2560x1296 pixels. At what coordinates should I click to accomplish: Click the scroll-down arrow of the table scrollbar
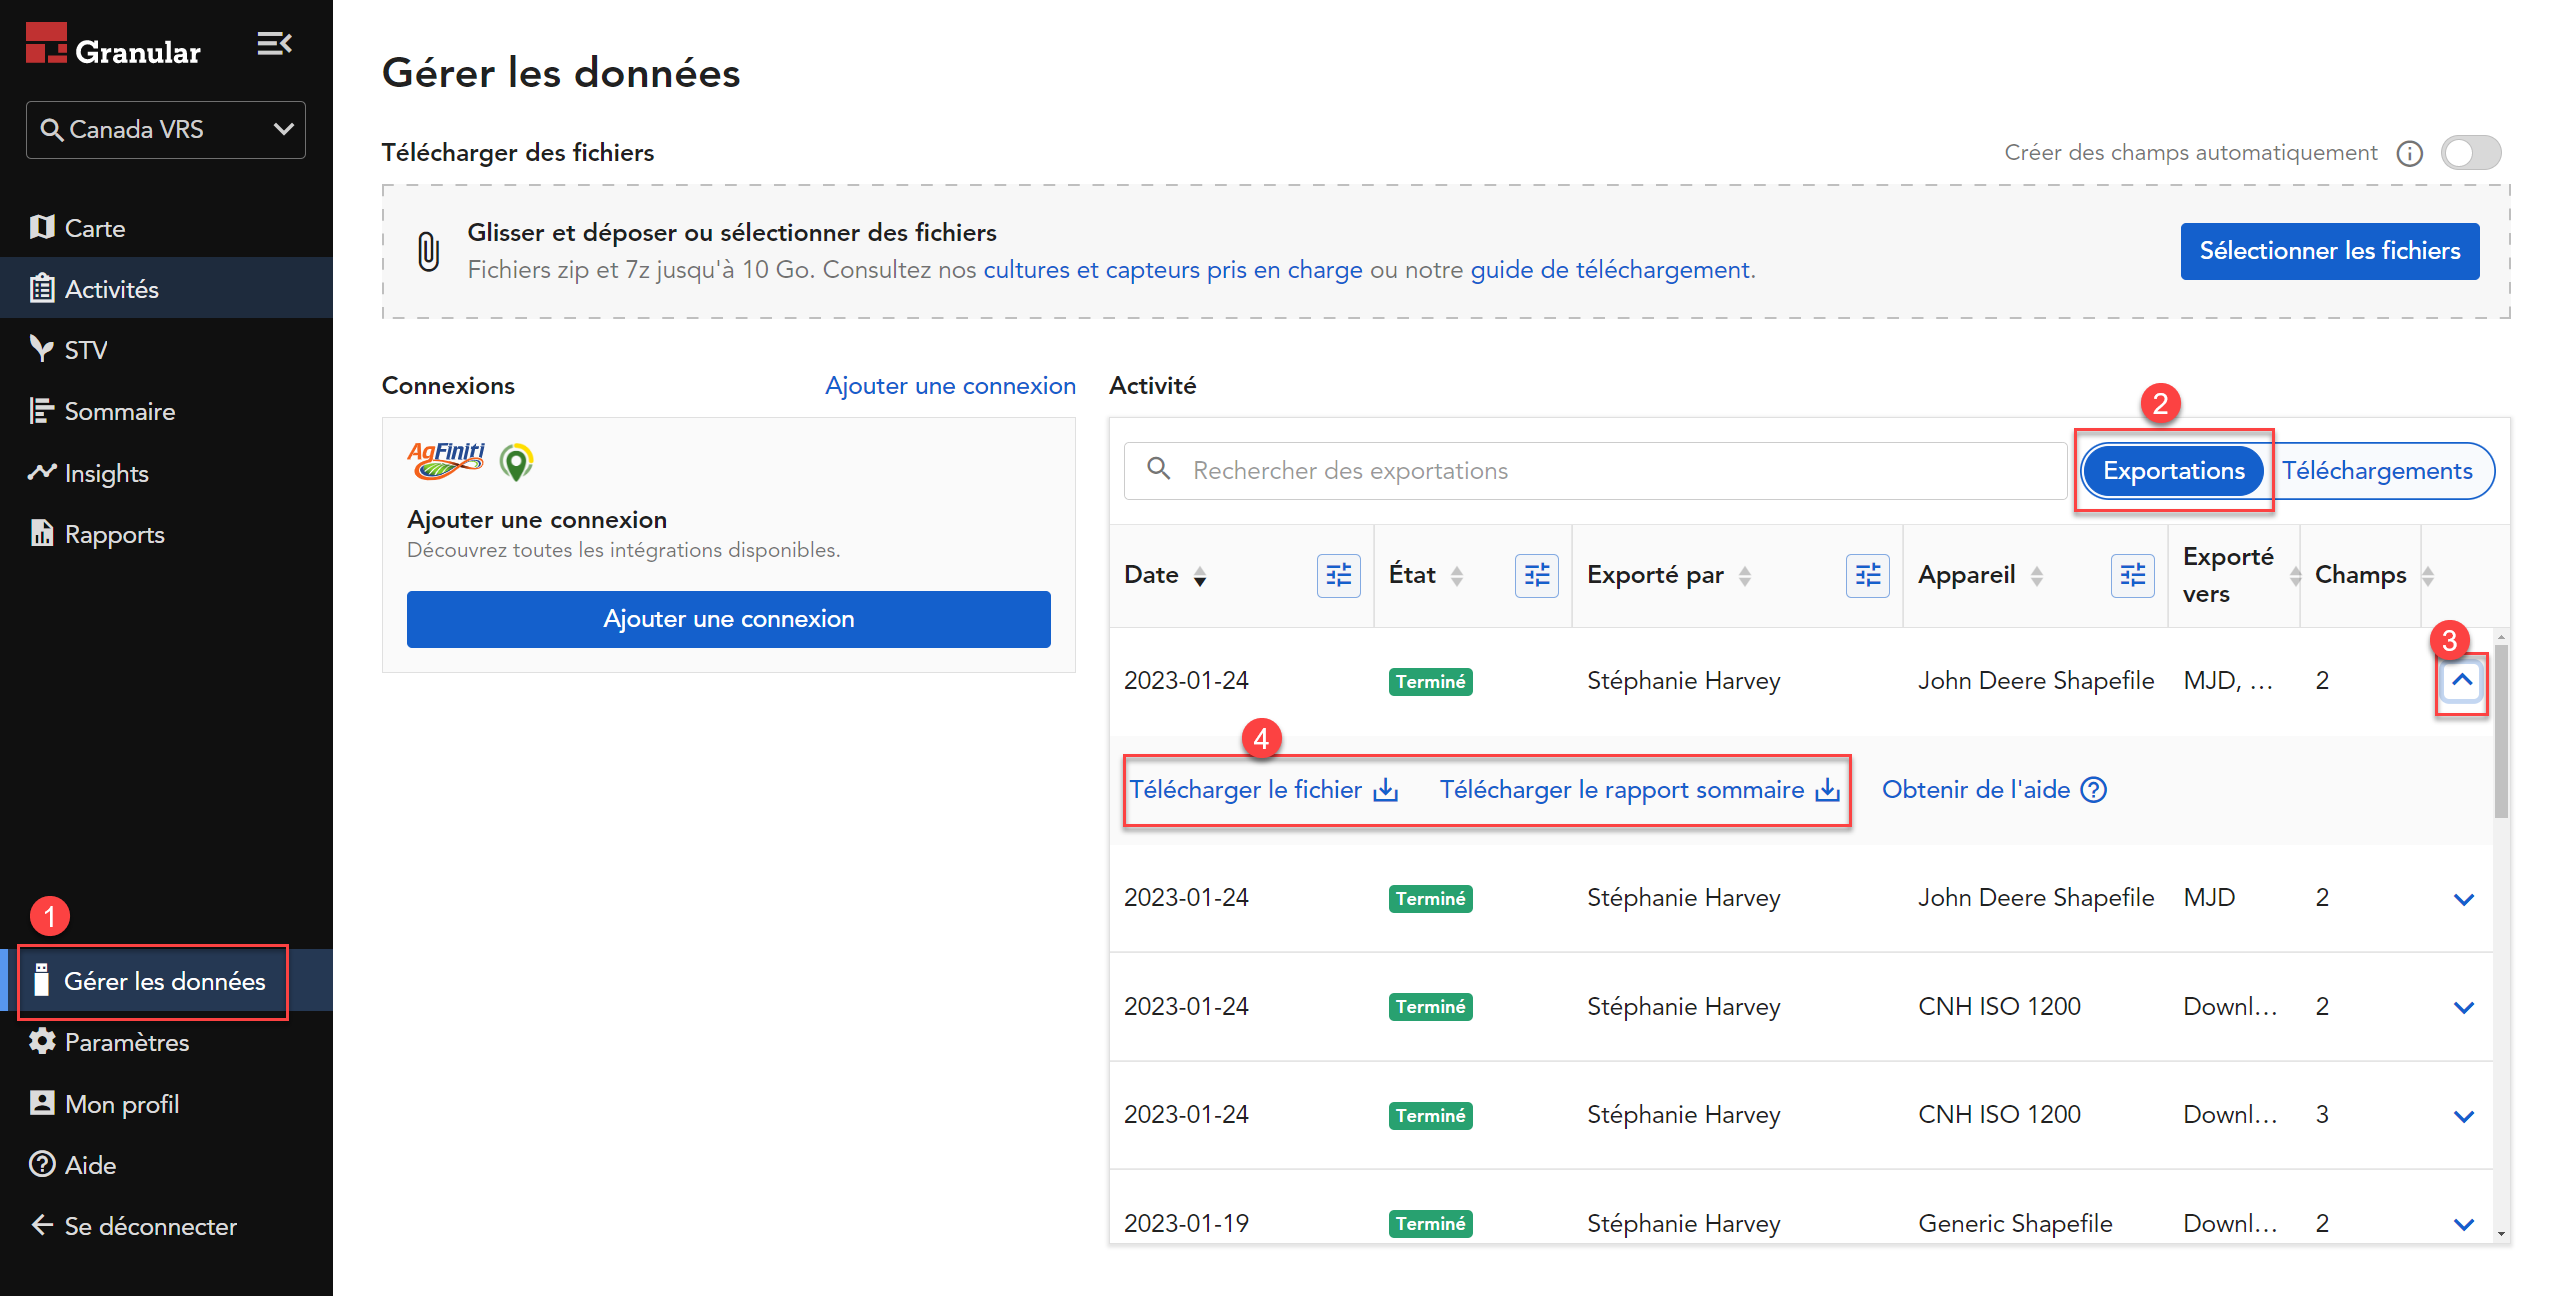click(x=2501, y=1235)
